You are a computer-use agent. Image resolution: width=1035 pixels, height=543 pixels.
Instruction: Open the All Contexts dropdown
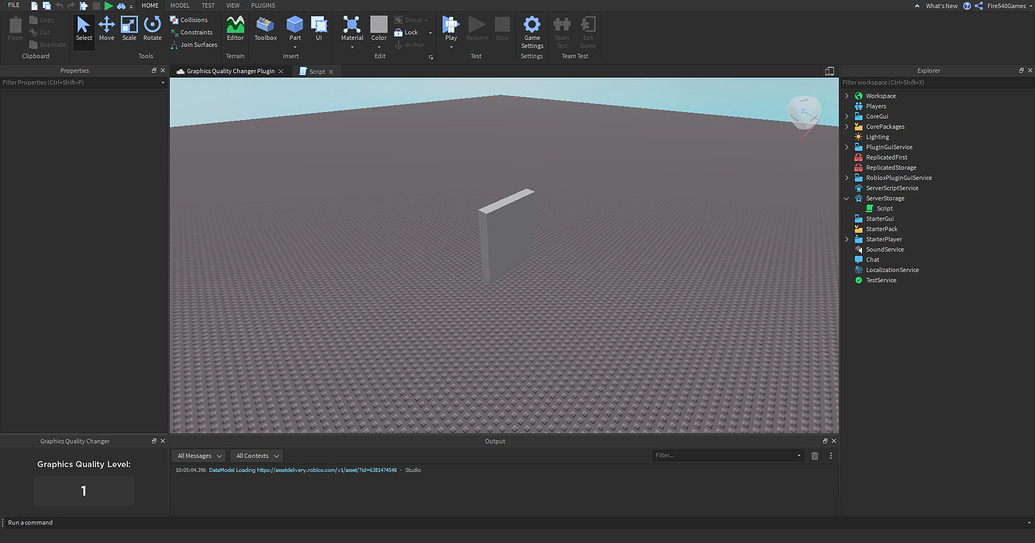coord(257,456)
